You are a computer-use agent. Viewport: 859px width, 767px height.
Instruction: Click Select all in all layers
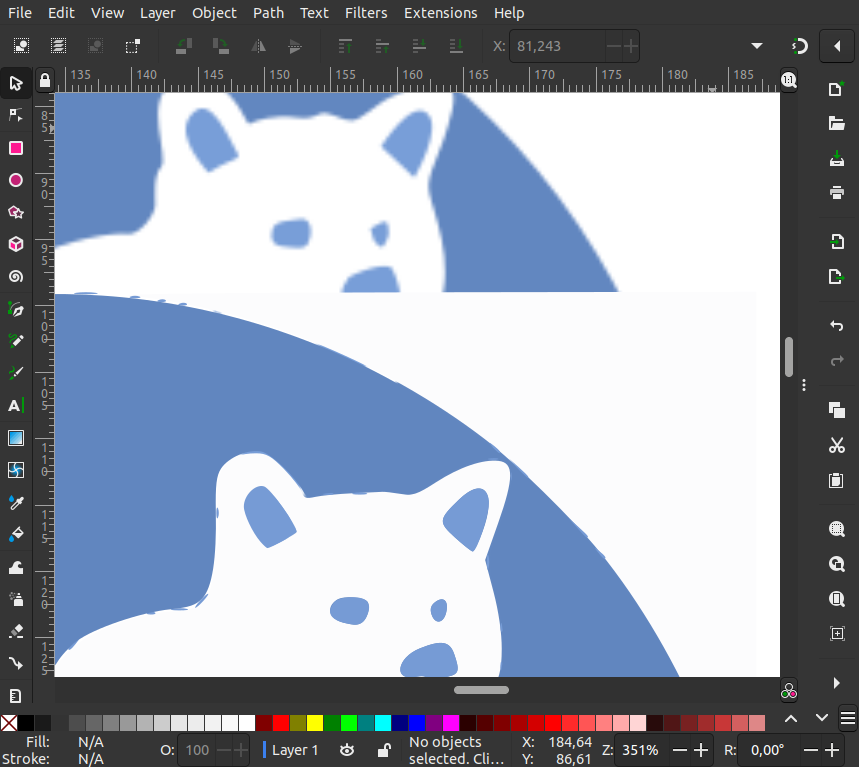58,46
